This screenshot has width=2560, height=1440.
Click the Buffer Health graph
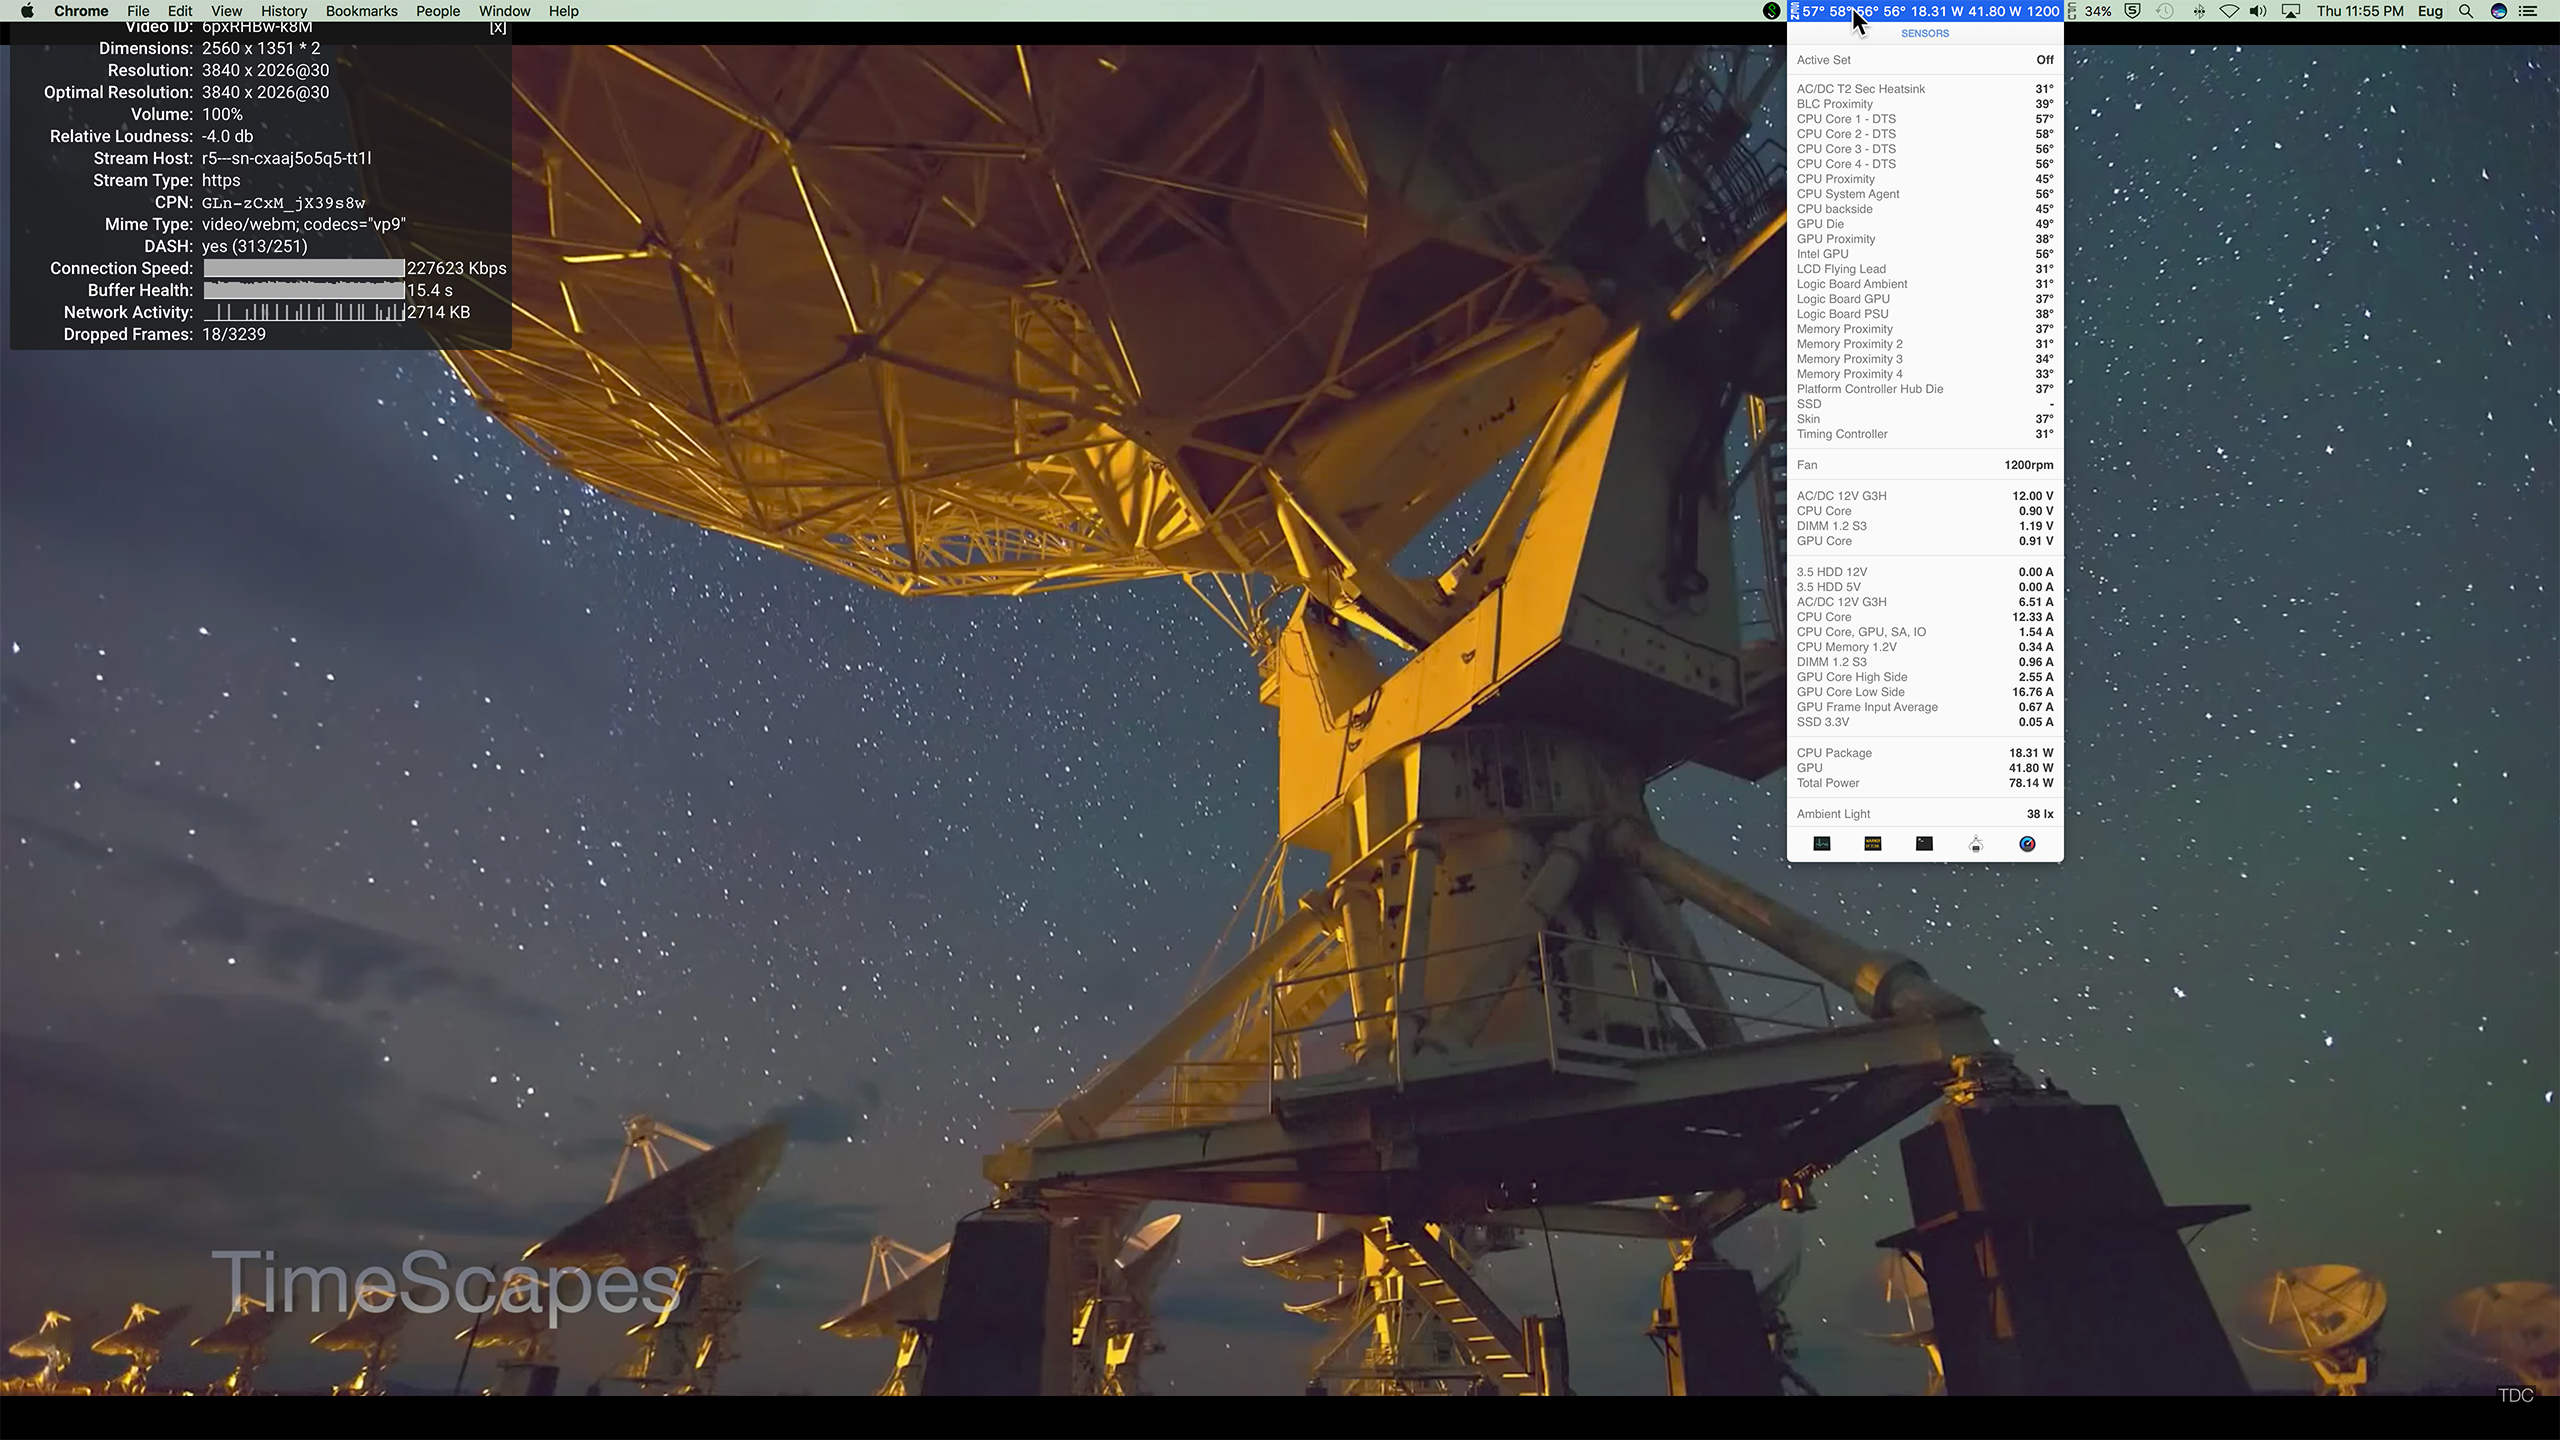pyautogui.click(x=304, y=290)
